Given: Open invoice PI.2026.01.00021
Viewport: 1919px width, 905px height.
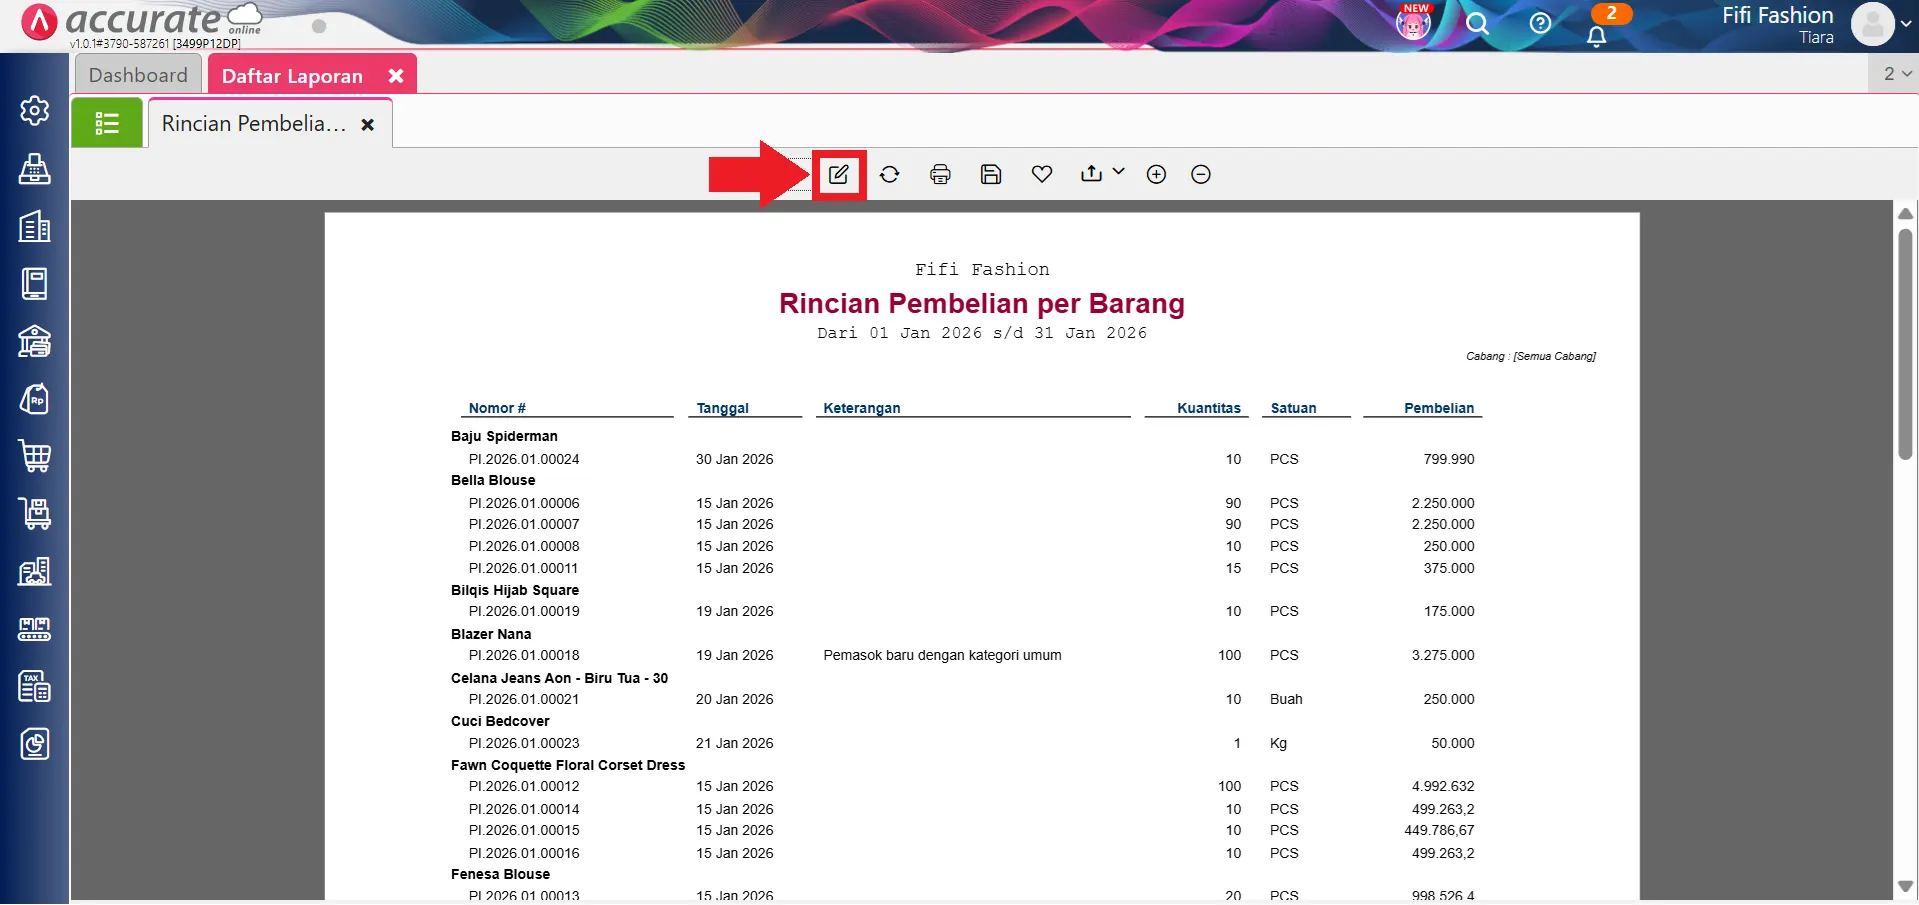Looking at the screenshot, I should [x=524, y=699].
